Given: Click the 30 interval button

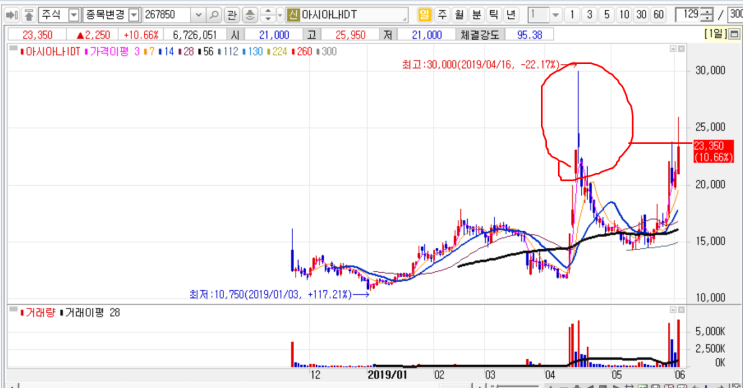Looking at the screenshot, I should click(x=641, y=15).
